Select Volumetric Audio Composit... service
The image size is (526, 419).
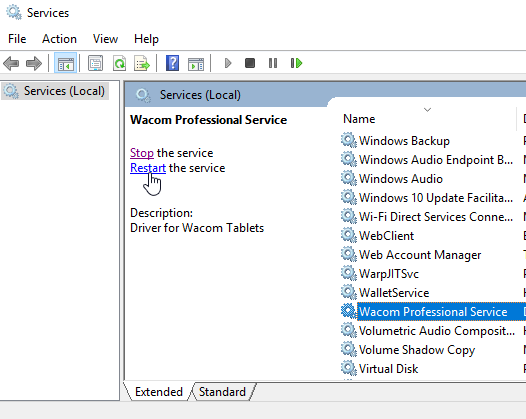[x=433, y=331]
